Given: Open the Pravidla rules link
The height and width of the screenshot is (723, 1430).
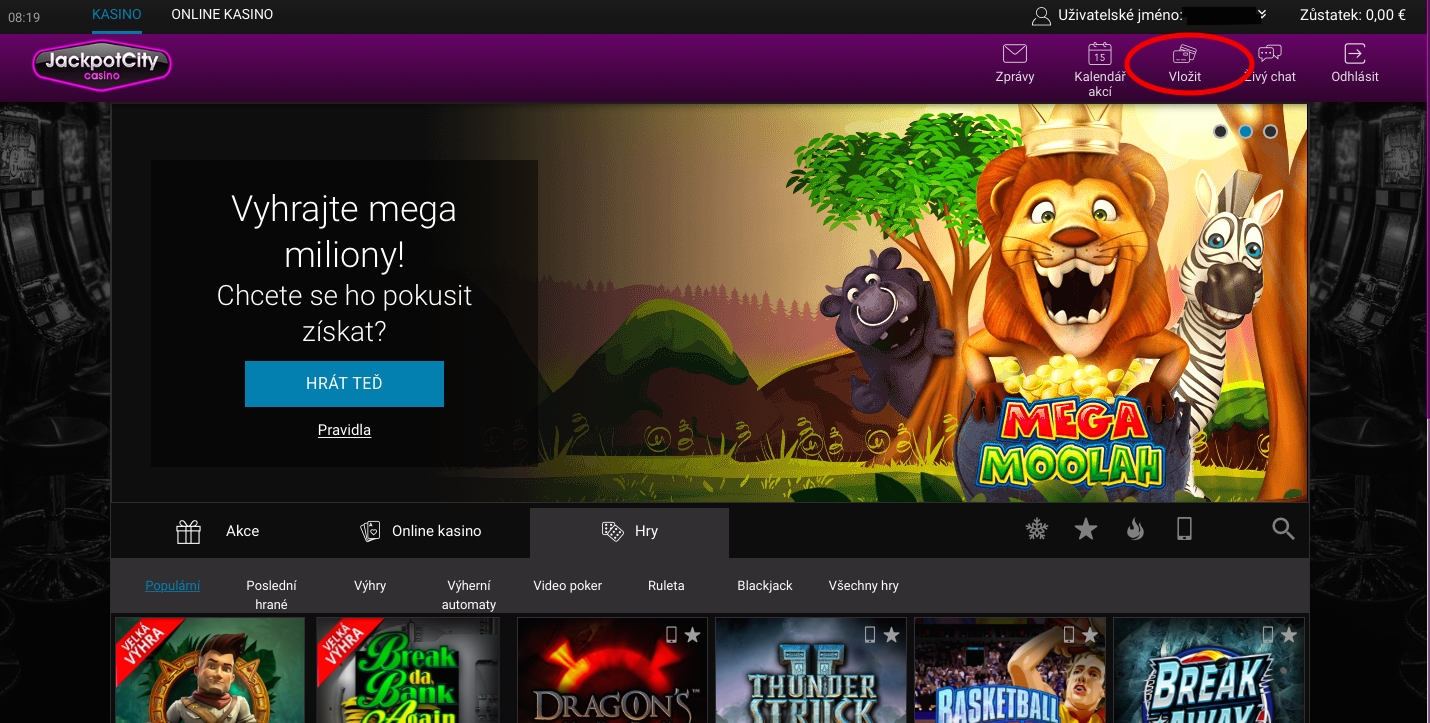Looking at the screenshot, I should pos(344,430).
